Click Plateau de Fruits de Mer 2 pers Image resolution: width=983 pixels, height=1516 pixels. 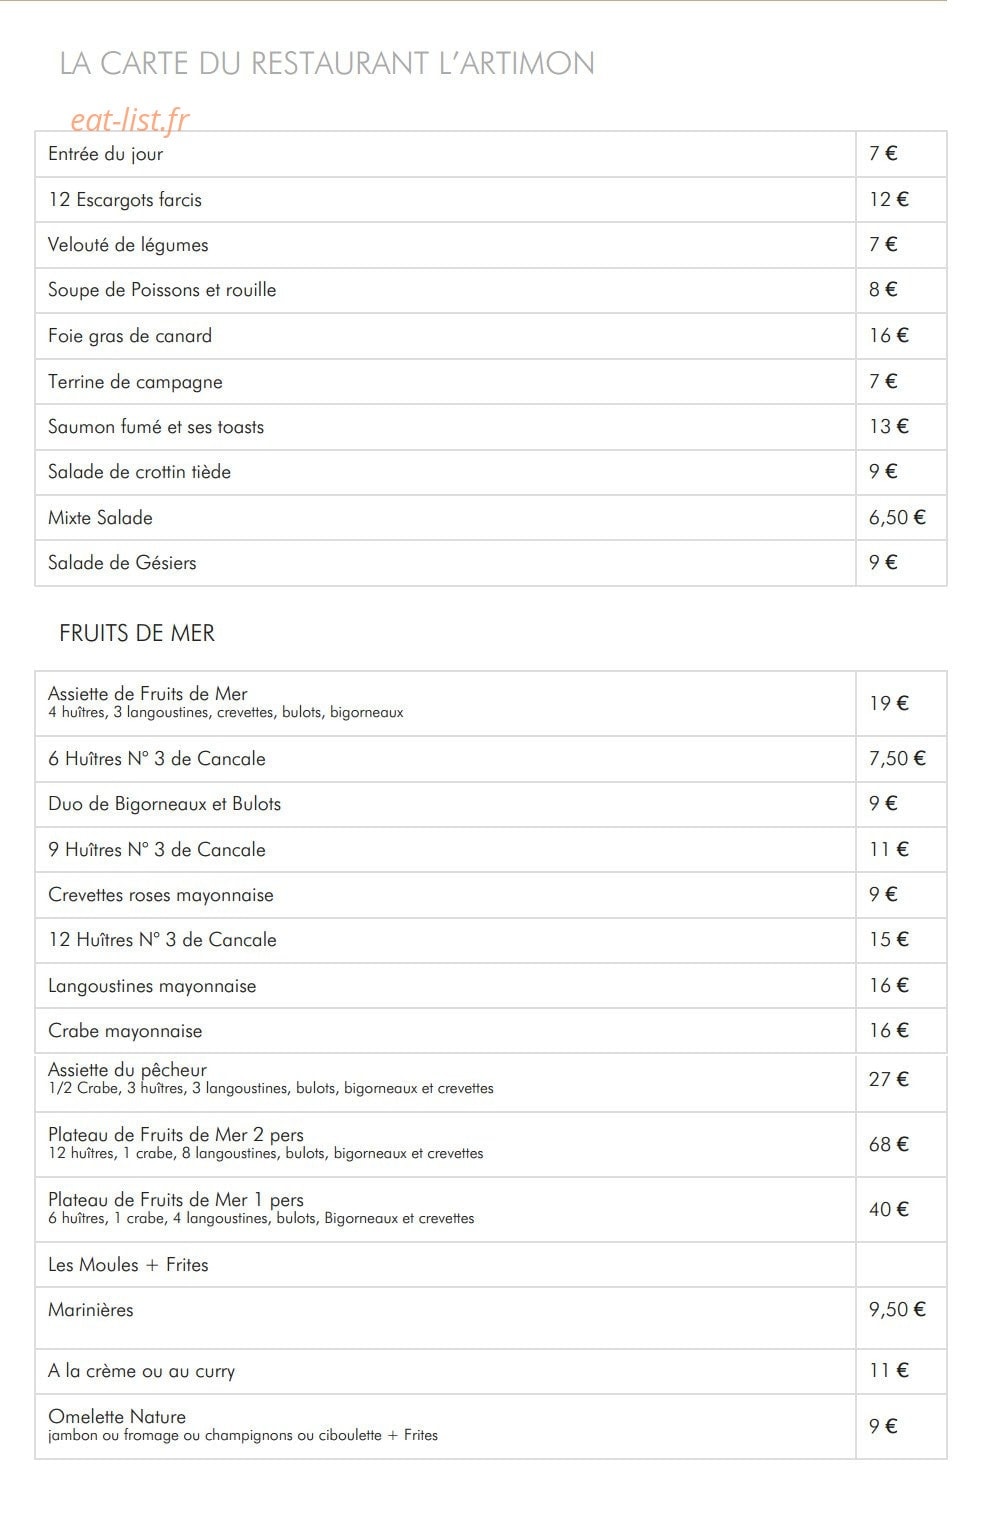click(x=176, y=1135)
